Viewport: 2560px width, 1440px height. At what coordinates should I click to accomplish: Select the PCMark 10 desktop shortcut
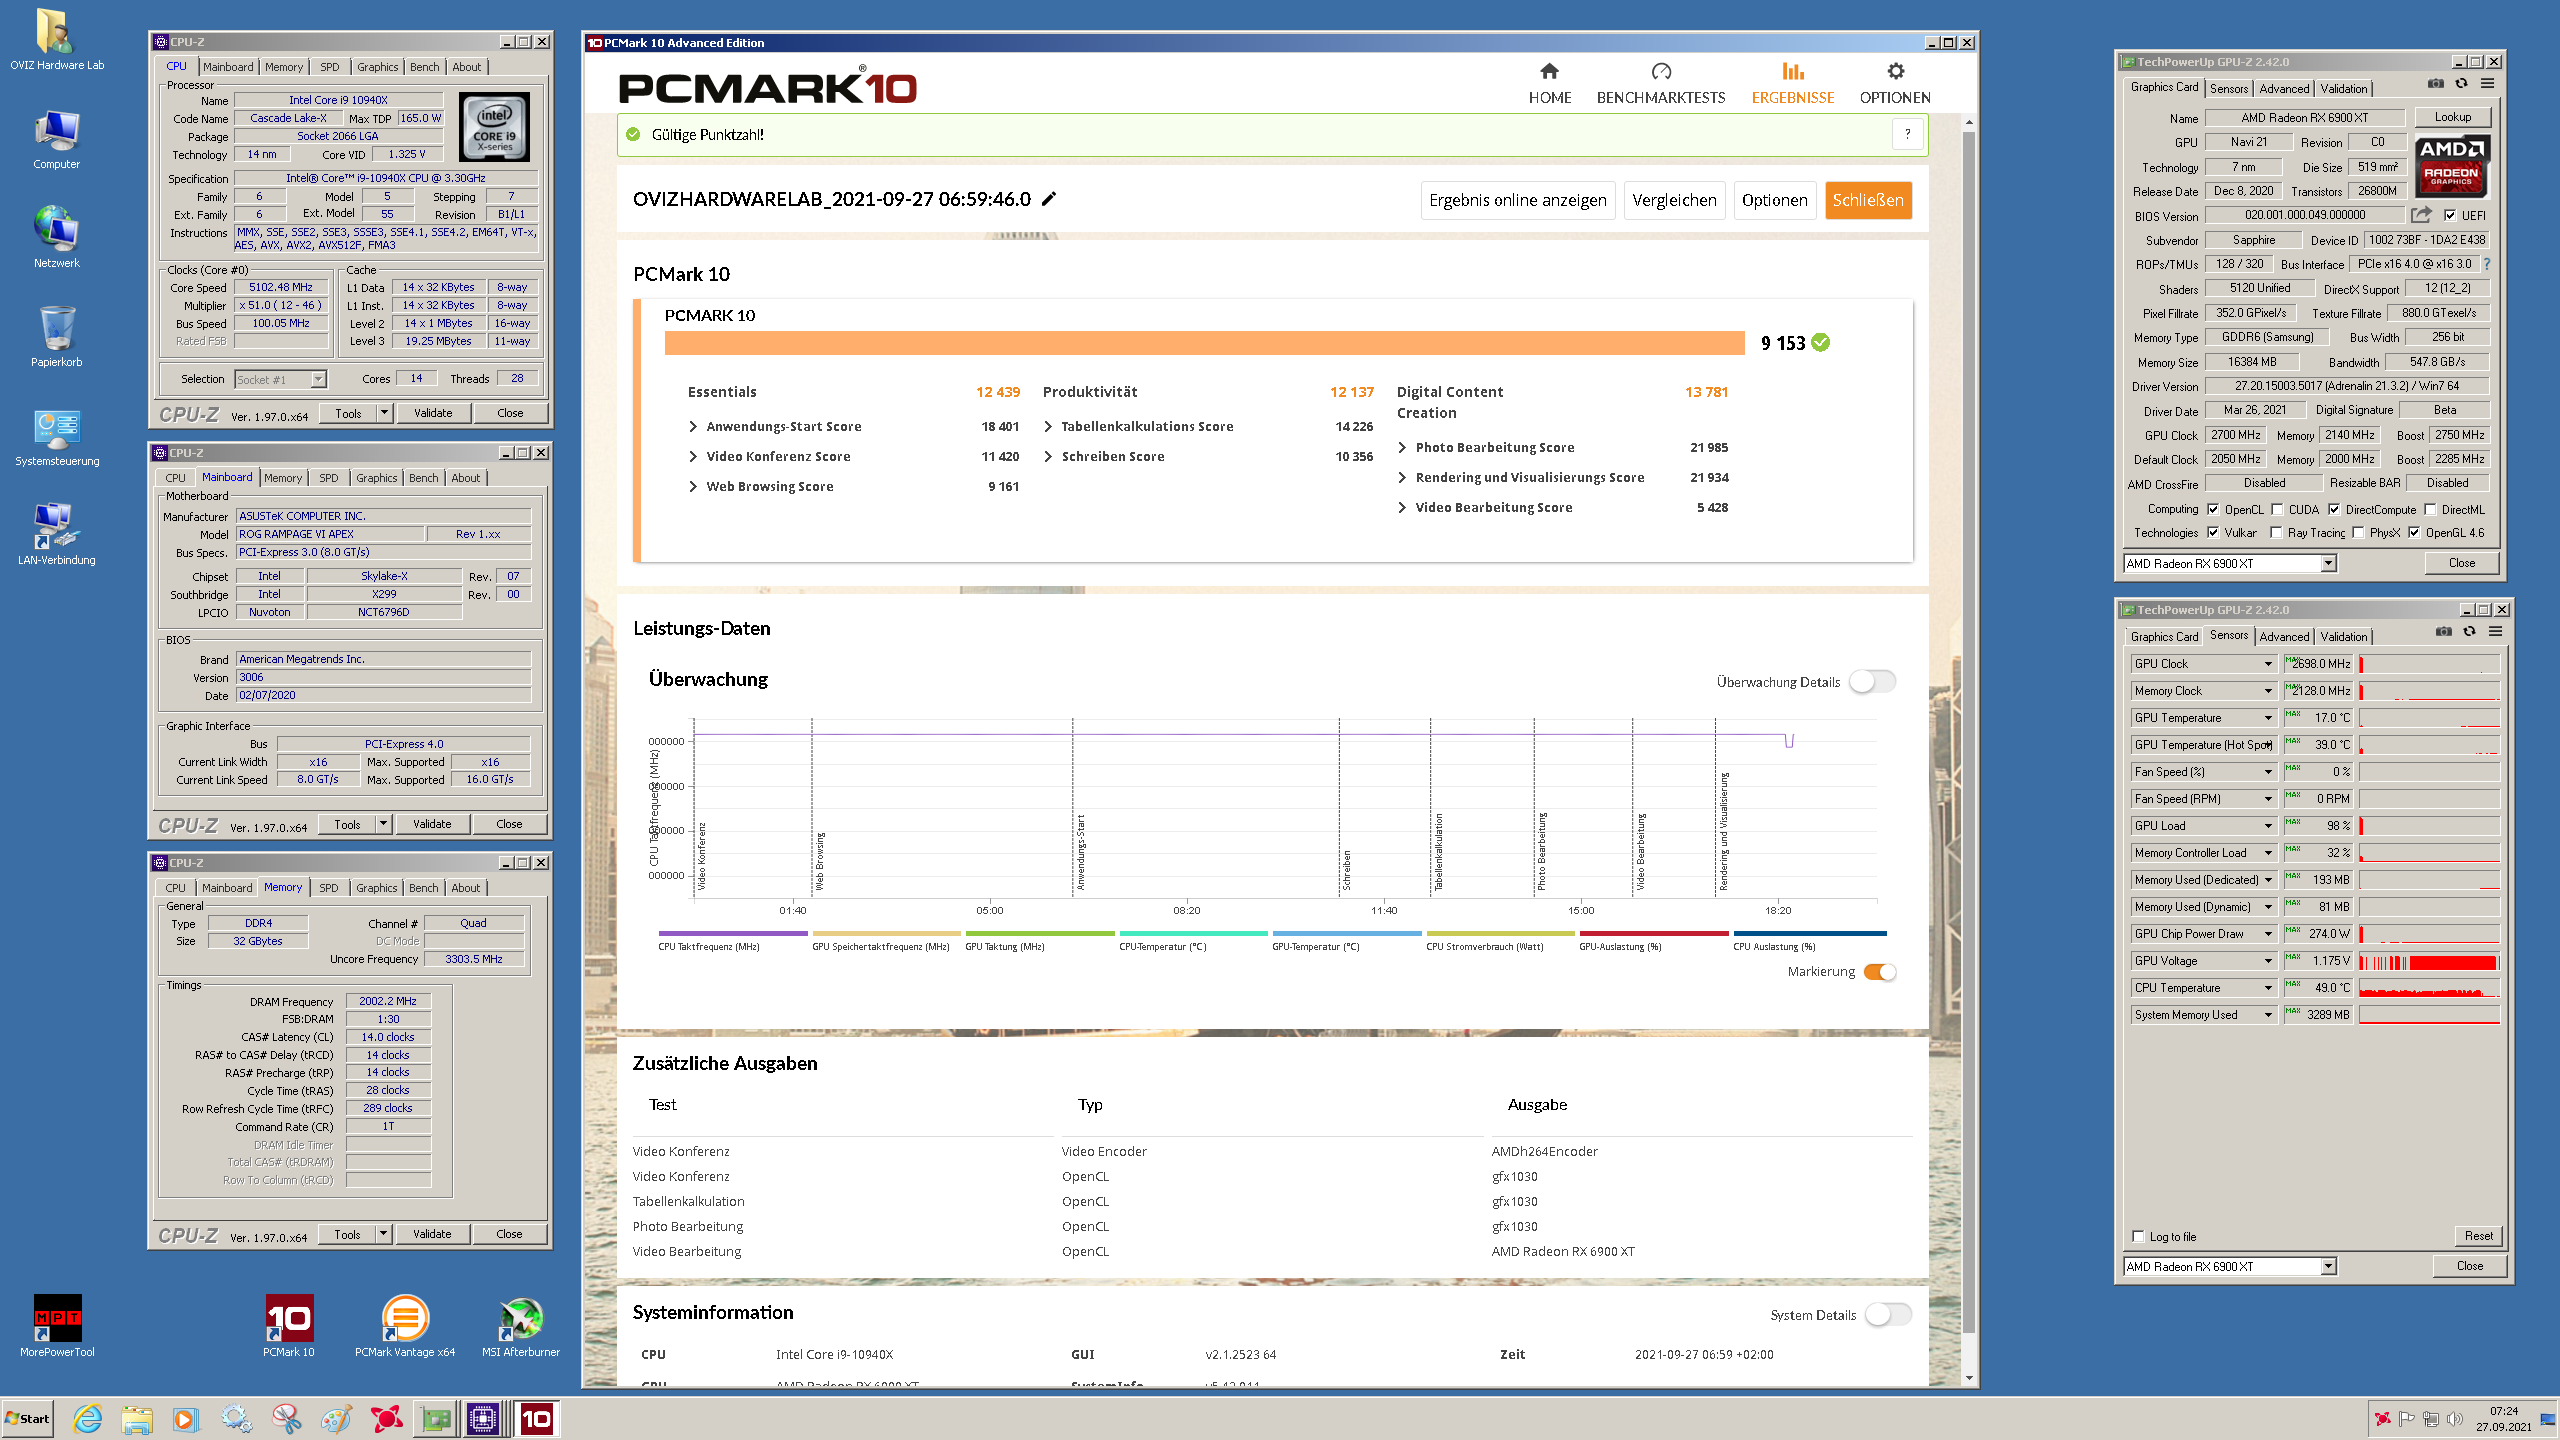pos(289,1326)
